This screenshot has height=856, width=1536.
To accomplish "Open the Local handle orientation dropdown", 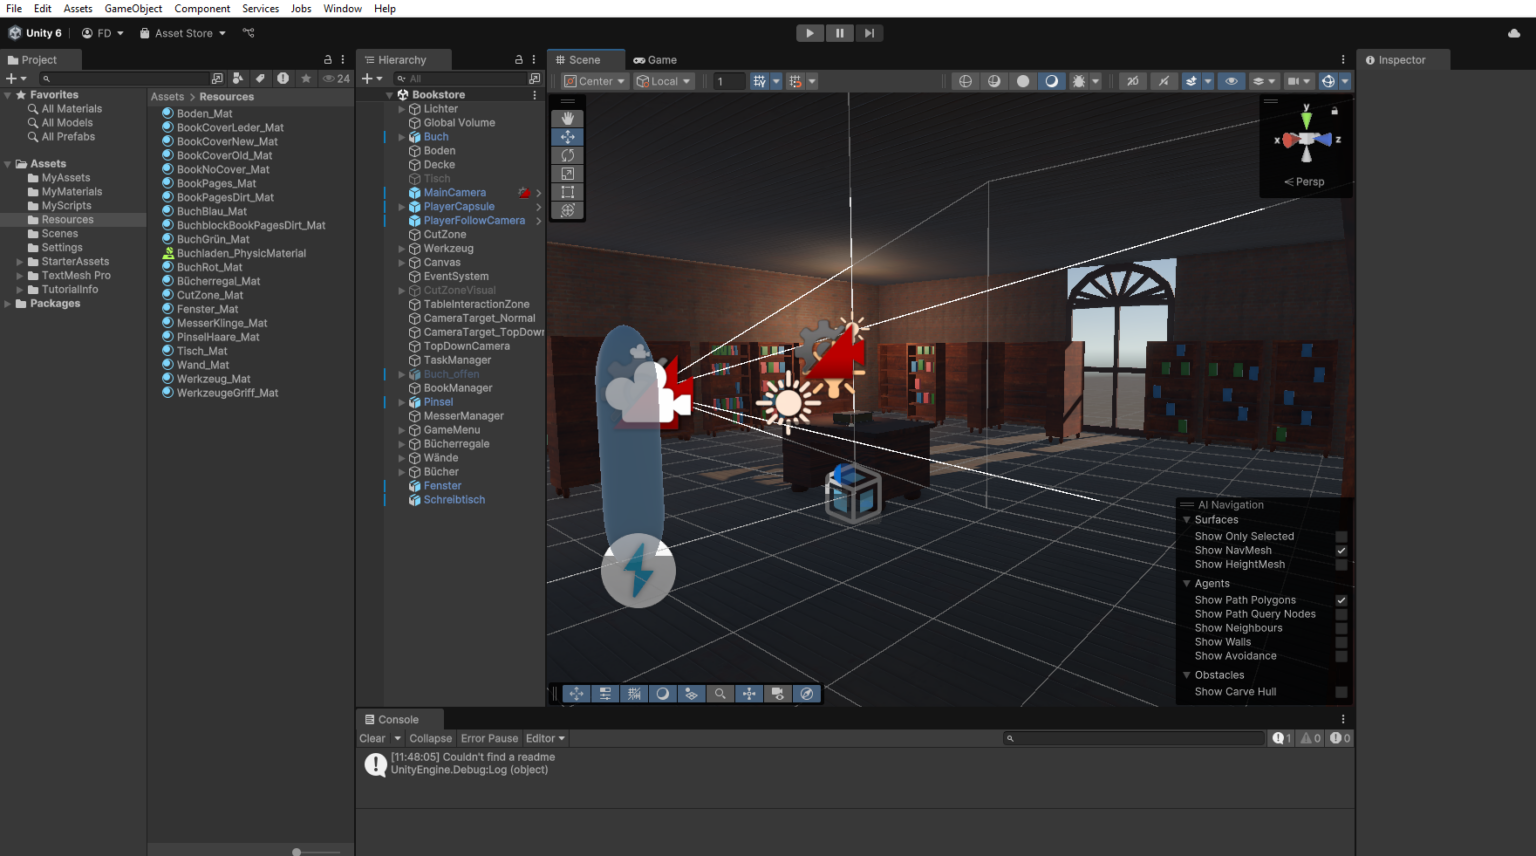I will point(663,81).
